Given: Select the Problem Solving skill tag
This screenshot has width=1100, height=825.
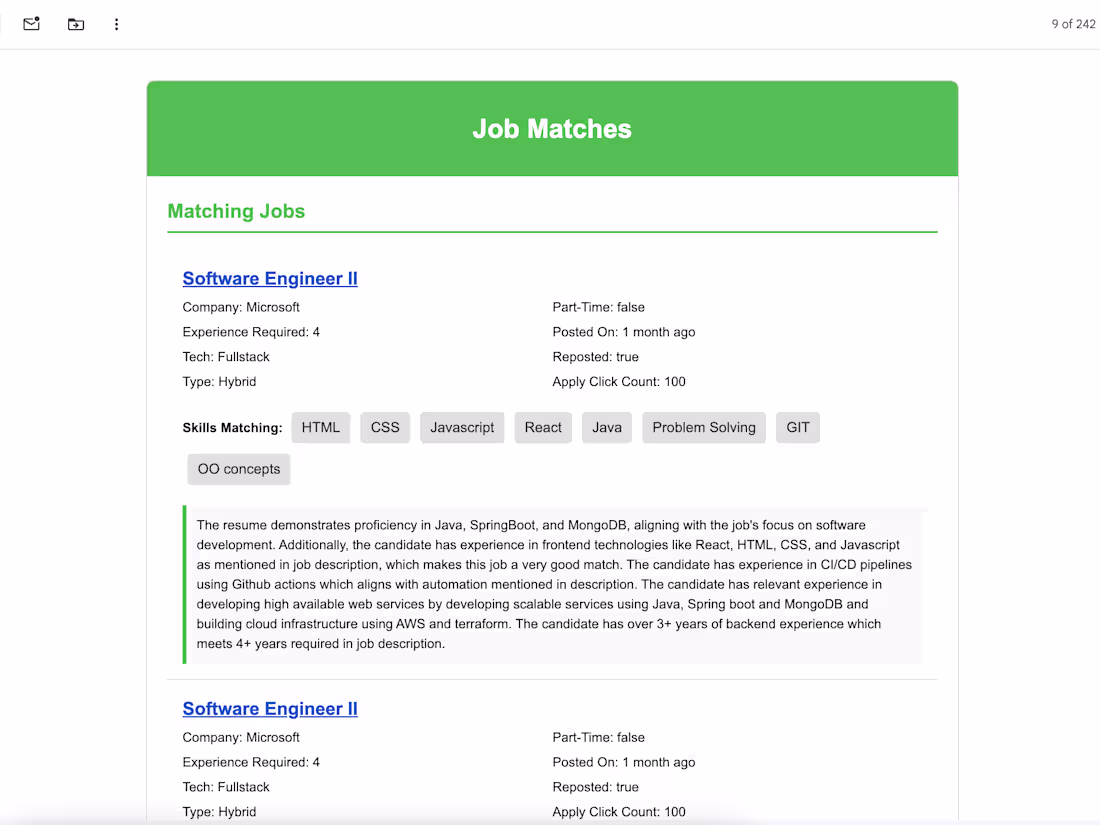Looking at the screenshot, I should pyautogui.click(x=704, y=427).
